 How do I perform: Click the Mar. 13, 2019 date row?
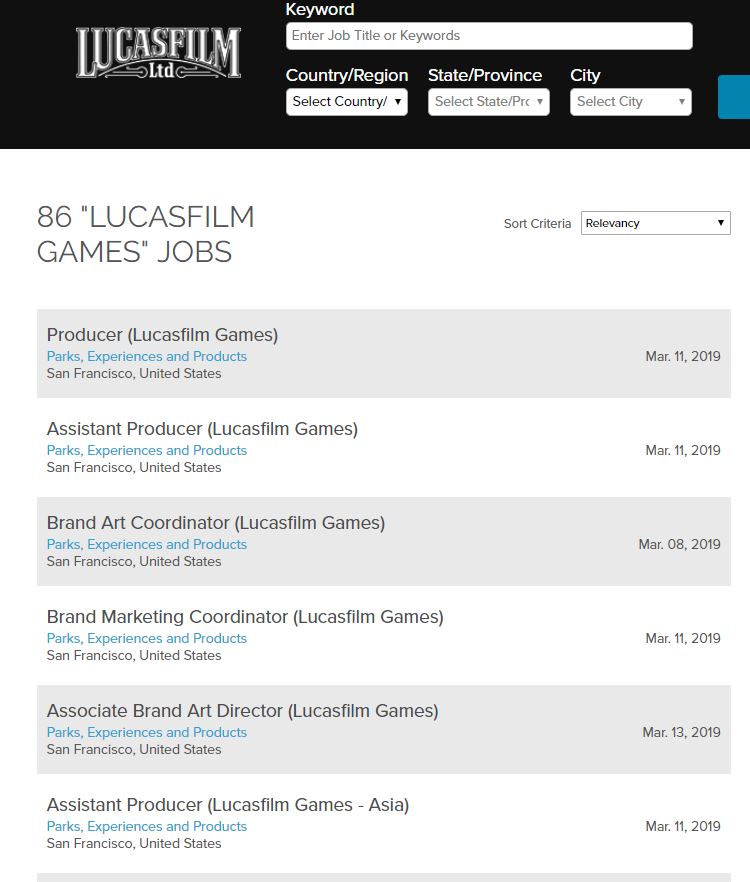[681, 732]
